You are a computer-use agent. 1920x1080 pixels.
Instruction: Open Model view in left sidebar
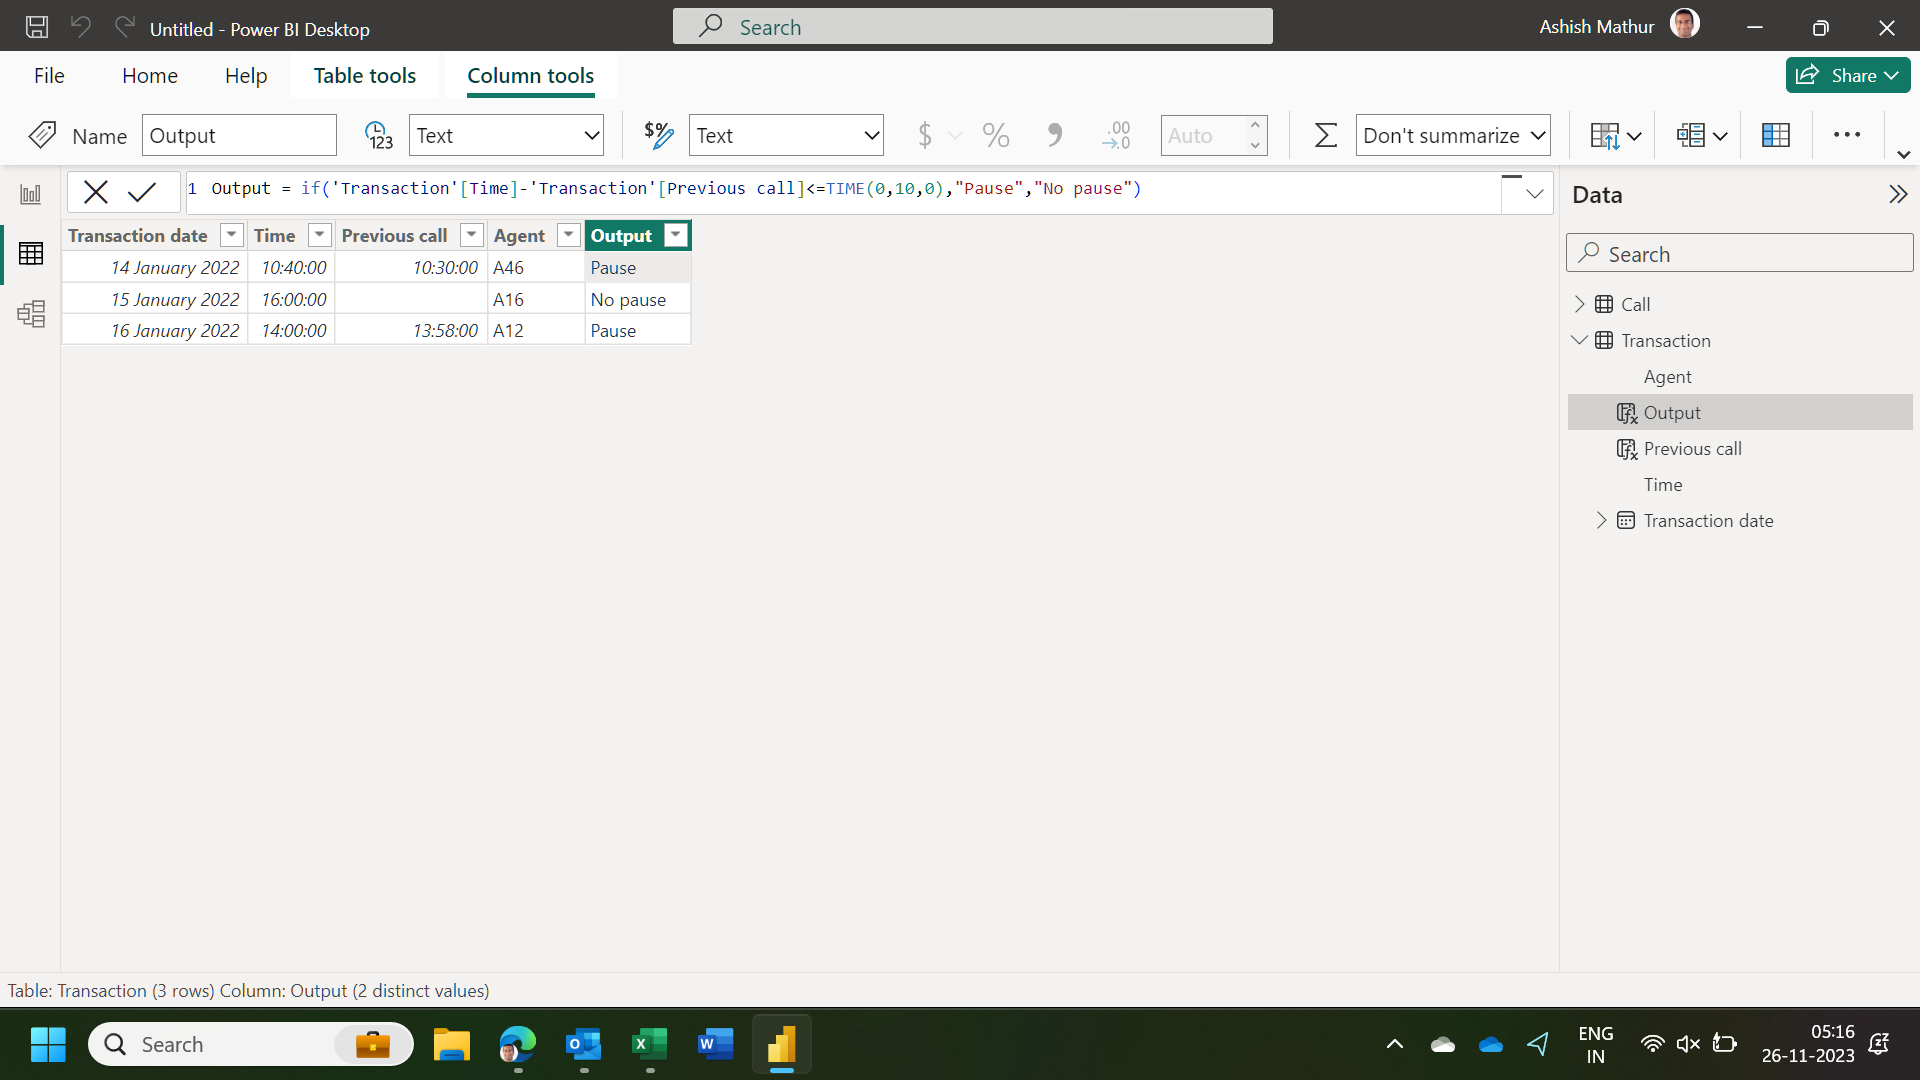pos(31,314)
